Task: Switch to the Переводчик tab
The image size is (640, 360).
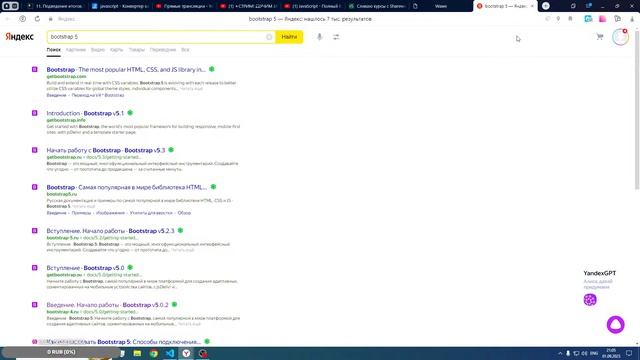Action: click(163, 50)
